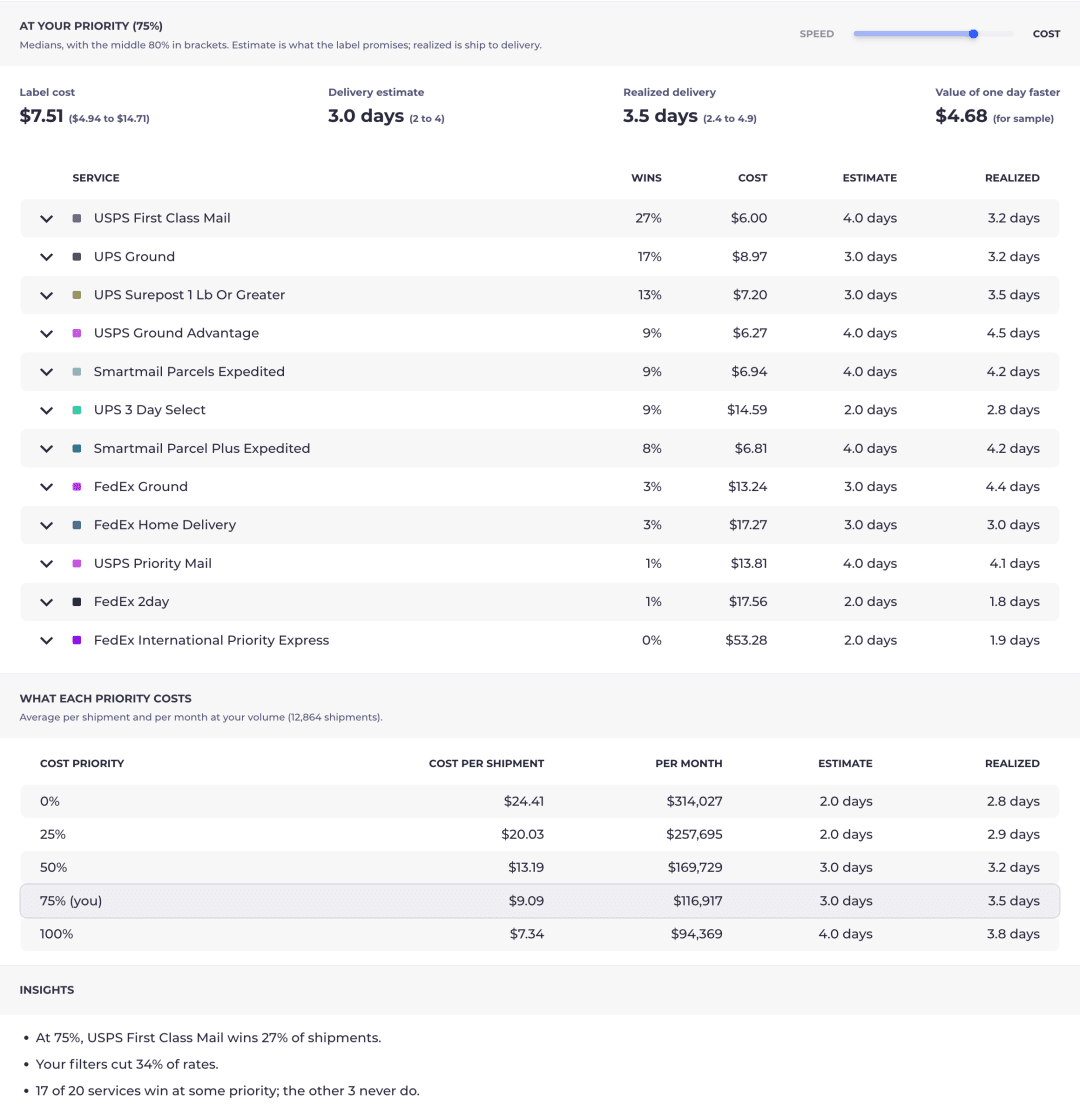1080x1119 pixels.
Task: Click insight about 17 of 20 services
Action: 228,1090
